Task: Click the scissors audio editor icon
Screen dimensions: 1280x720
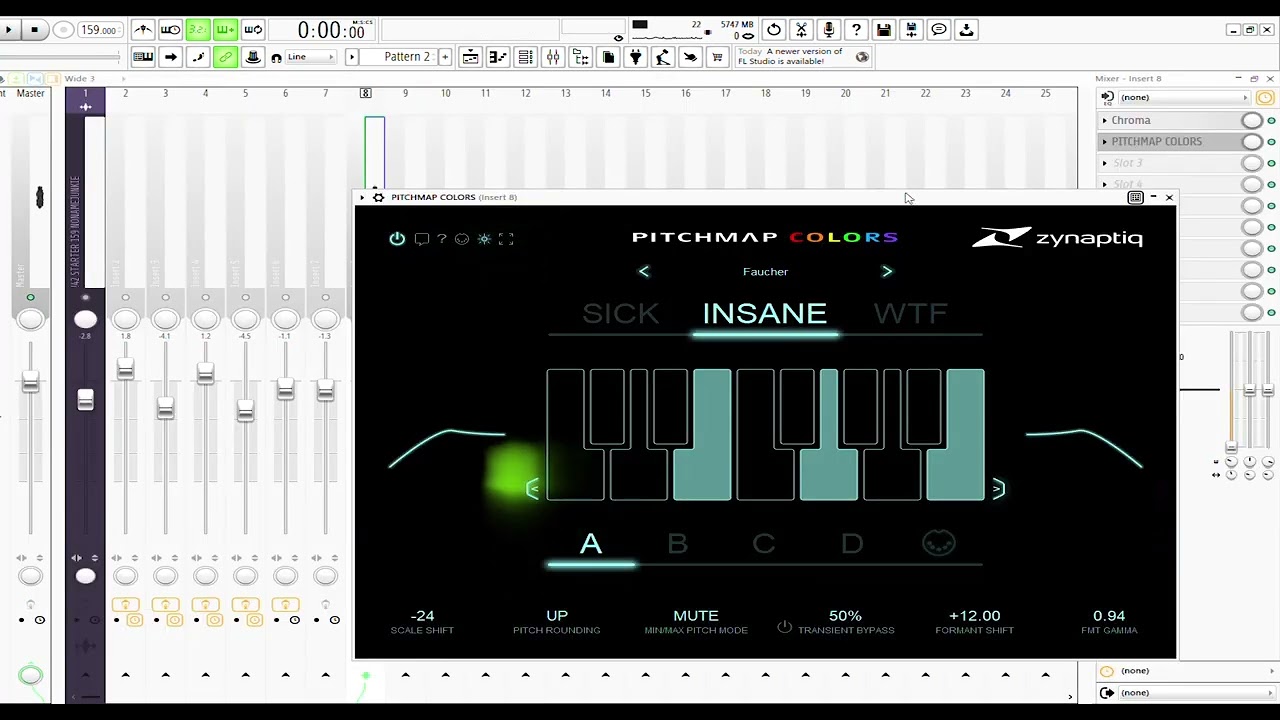Action: tap(801, 30)
